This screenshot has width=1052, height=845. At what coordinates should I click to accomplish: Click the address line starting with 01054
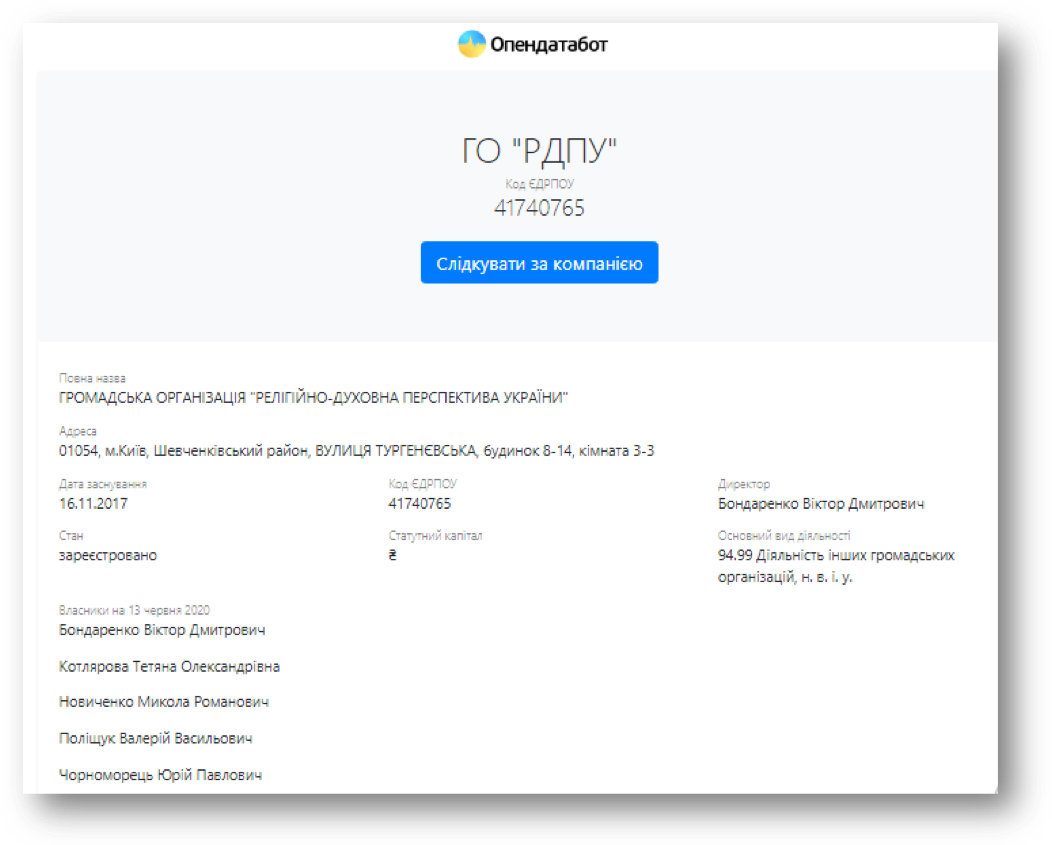(356, 451)
